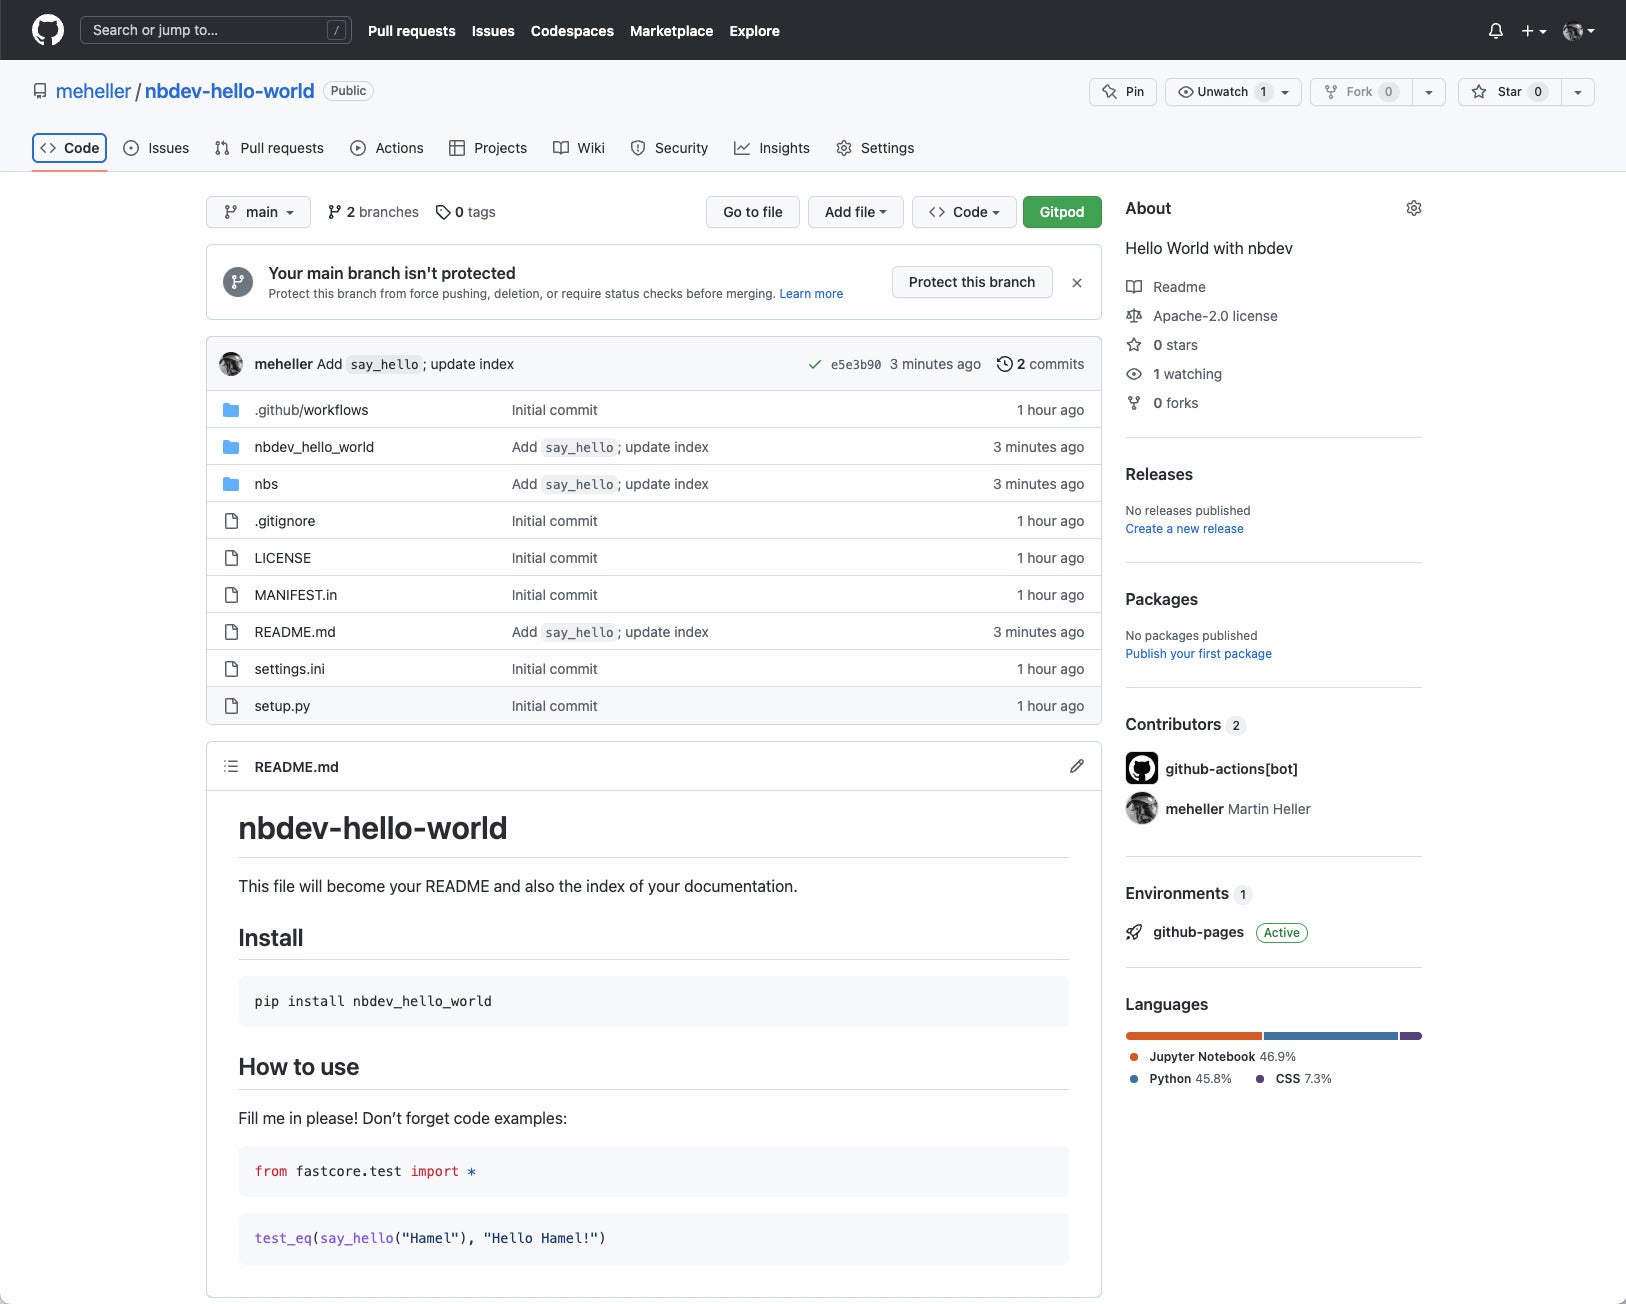The height and width of the screenshot is (1304, 1626).
Task: Open the main branch selector
Action: coord(259,212)
